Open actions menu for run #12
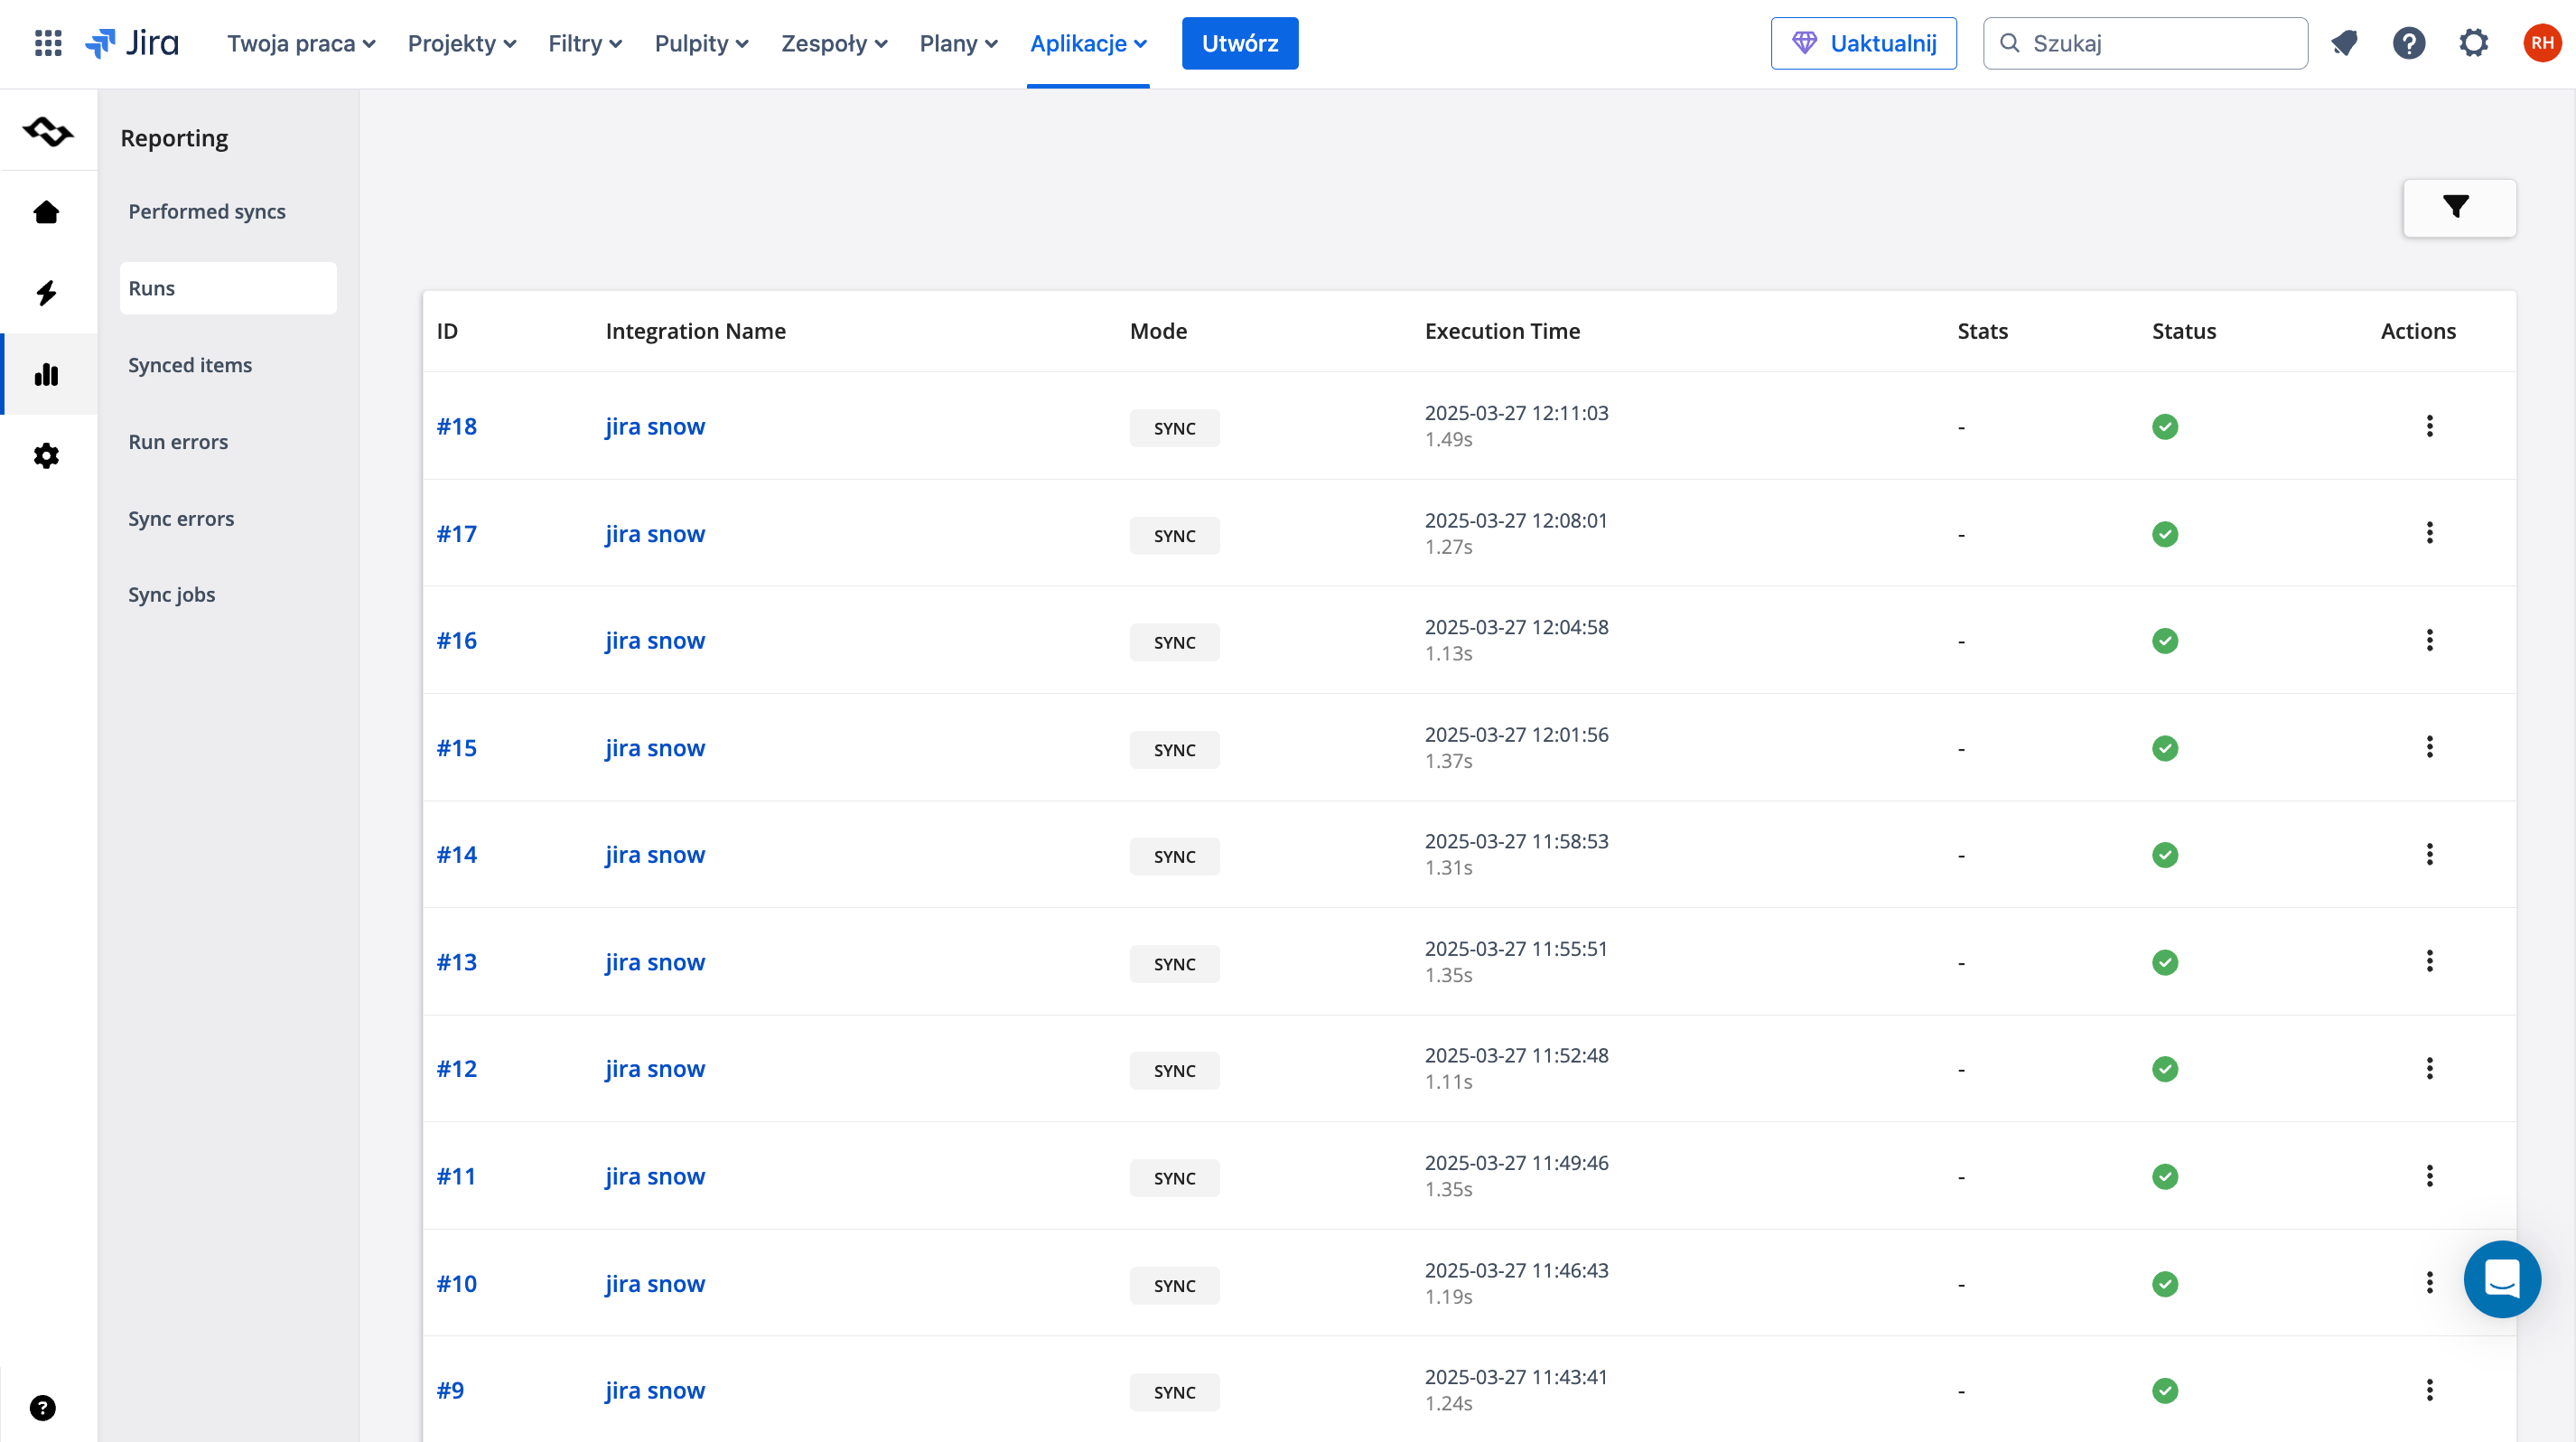This screenshot has height=1442, width=2576. pos(2429,1068)
